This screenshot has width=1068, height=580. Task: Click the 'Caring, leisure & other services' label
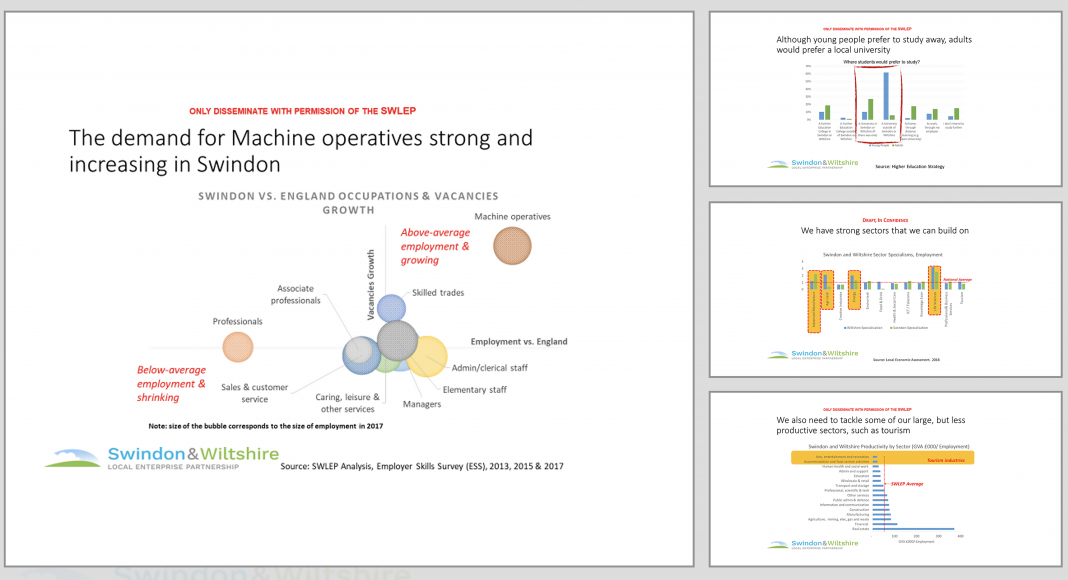pos(347,403)
